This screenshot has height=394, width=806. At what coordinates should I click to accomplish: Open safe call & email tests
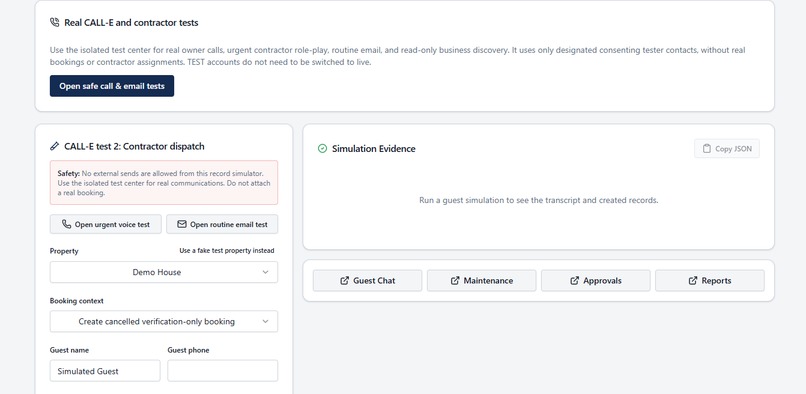point(112,86)
